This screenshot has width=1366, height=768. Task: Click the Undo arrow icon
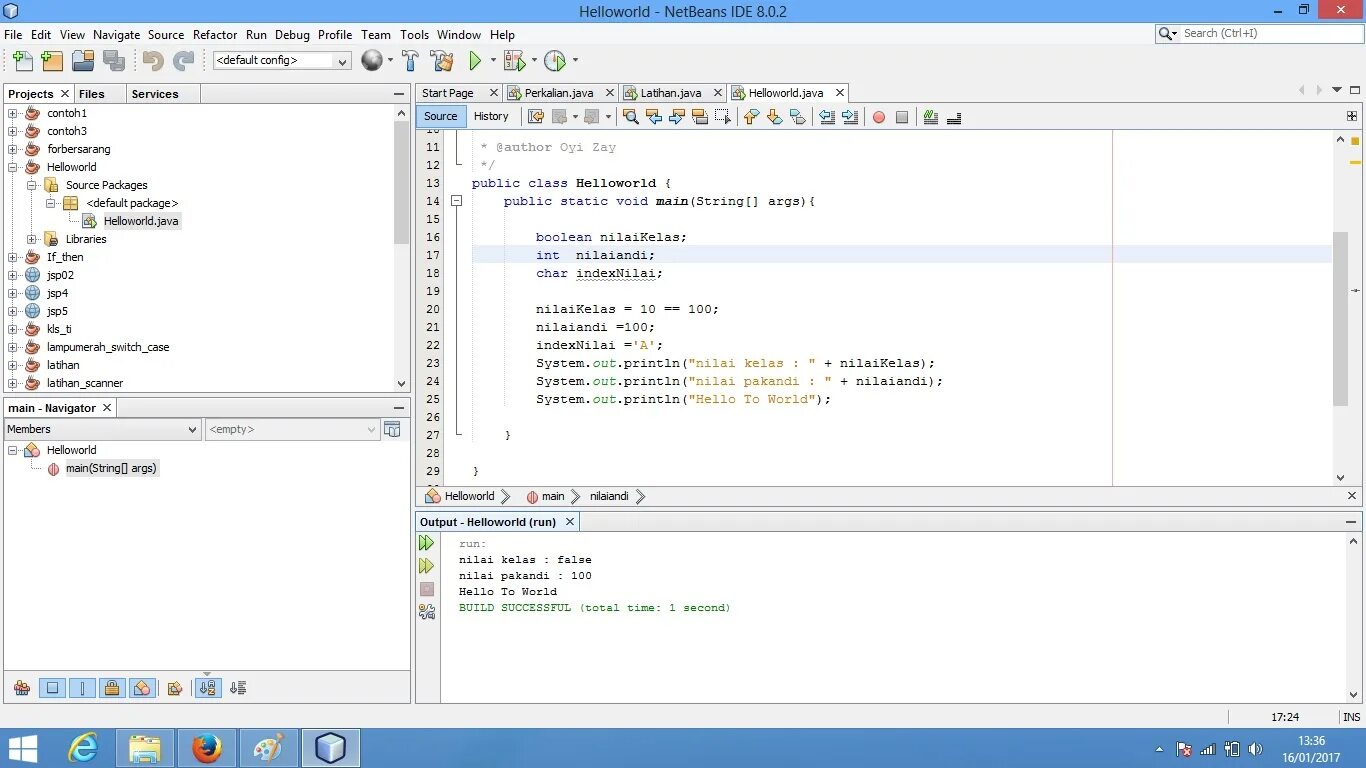coord(153,61)
